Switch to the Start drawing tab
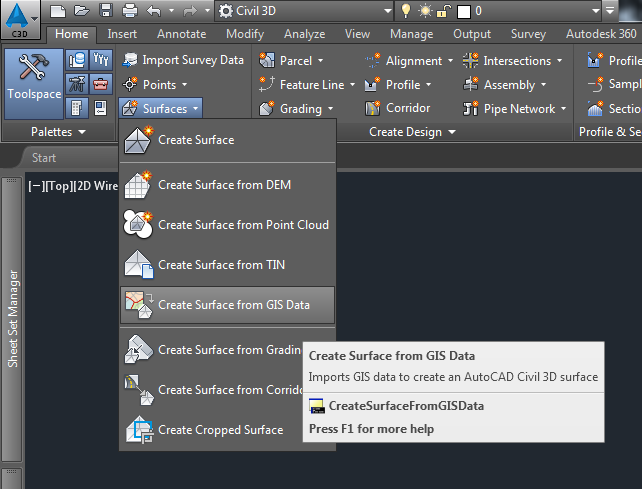642x489 pixels. coord(44,158)
